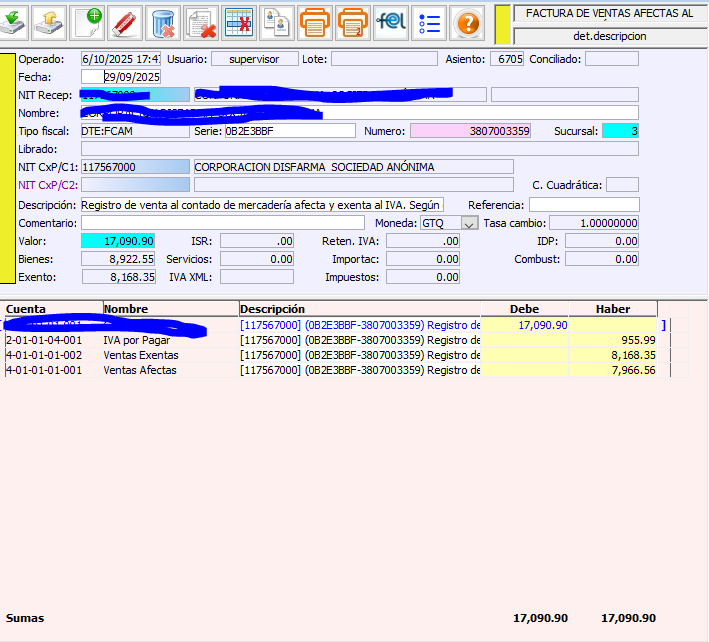The height and width of the screenshot is (642, 709).
Task: Click the yellow square beside the document type
Action: coord(503,23)
